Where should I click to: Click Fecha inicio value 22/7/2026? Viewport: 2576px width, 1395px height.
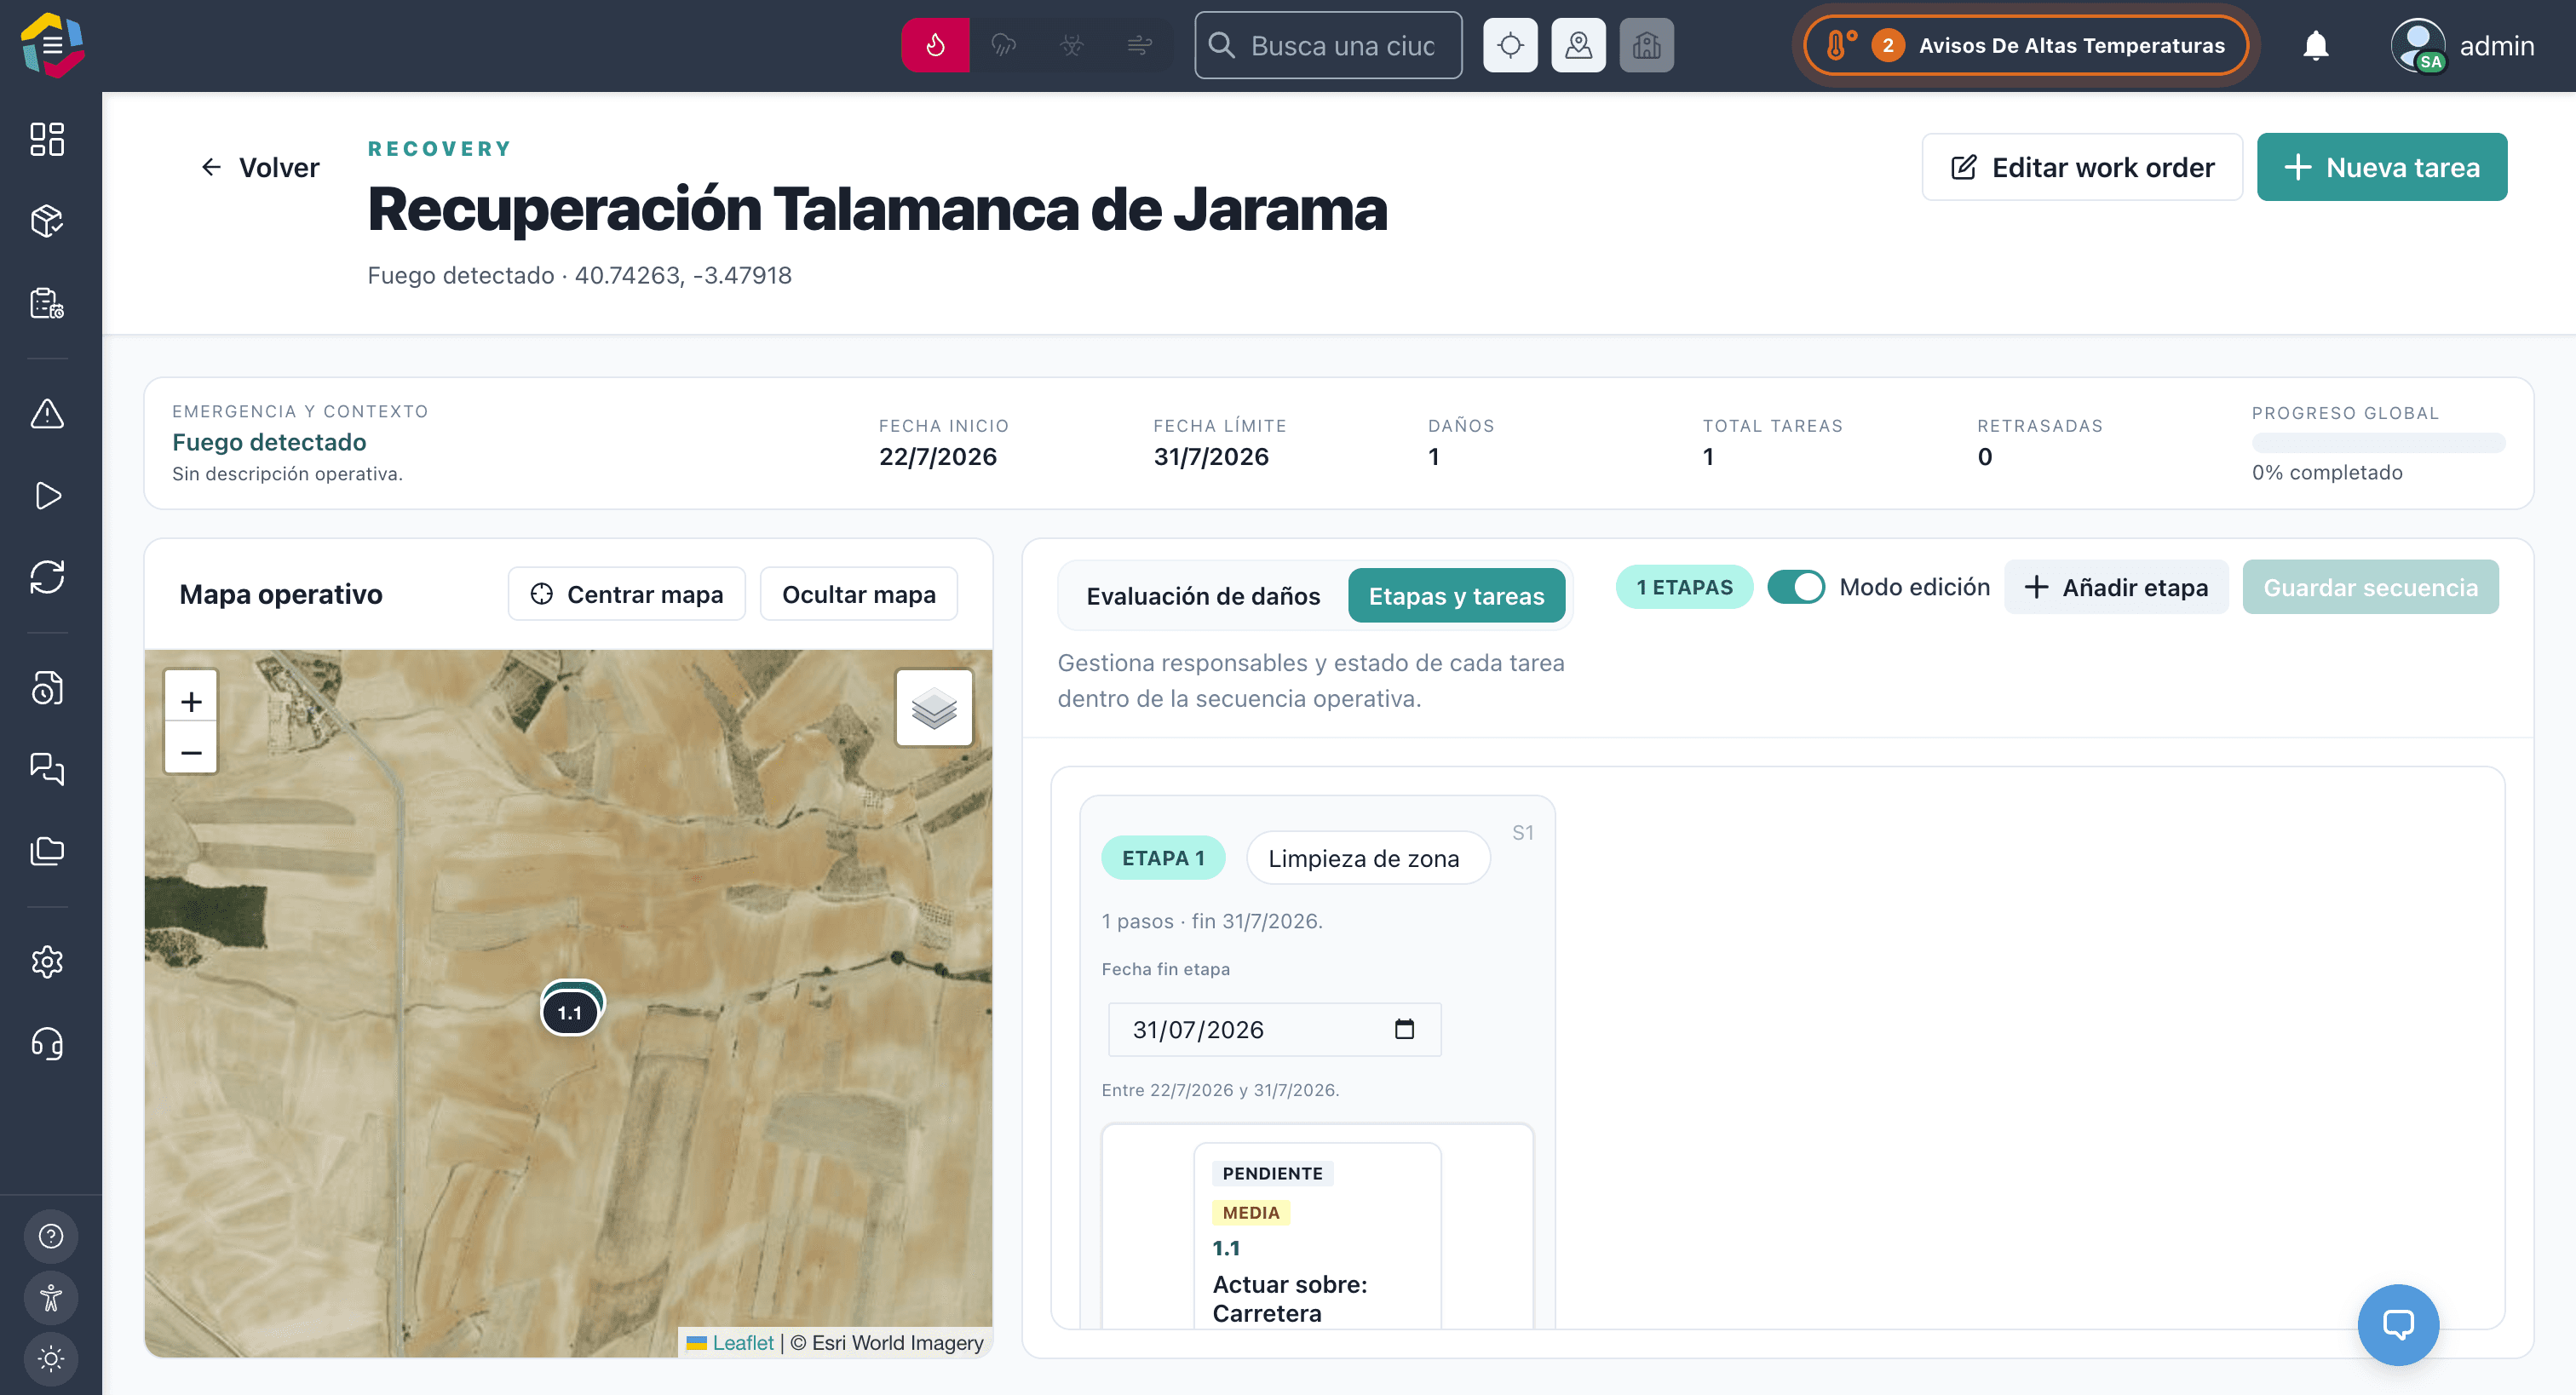pyautogui.click(x=937, y=457)
